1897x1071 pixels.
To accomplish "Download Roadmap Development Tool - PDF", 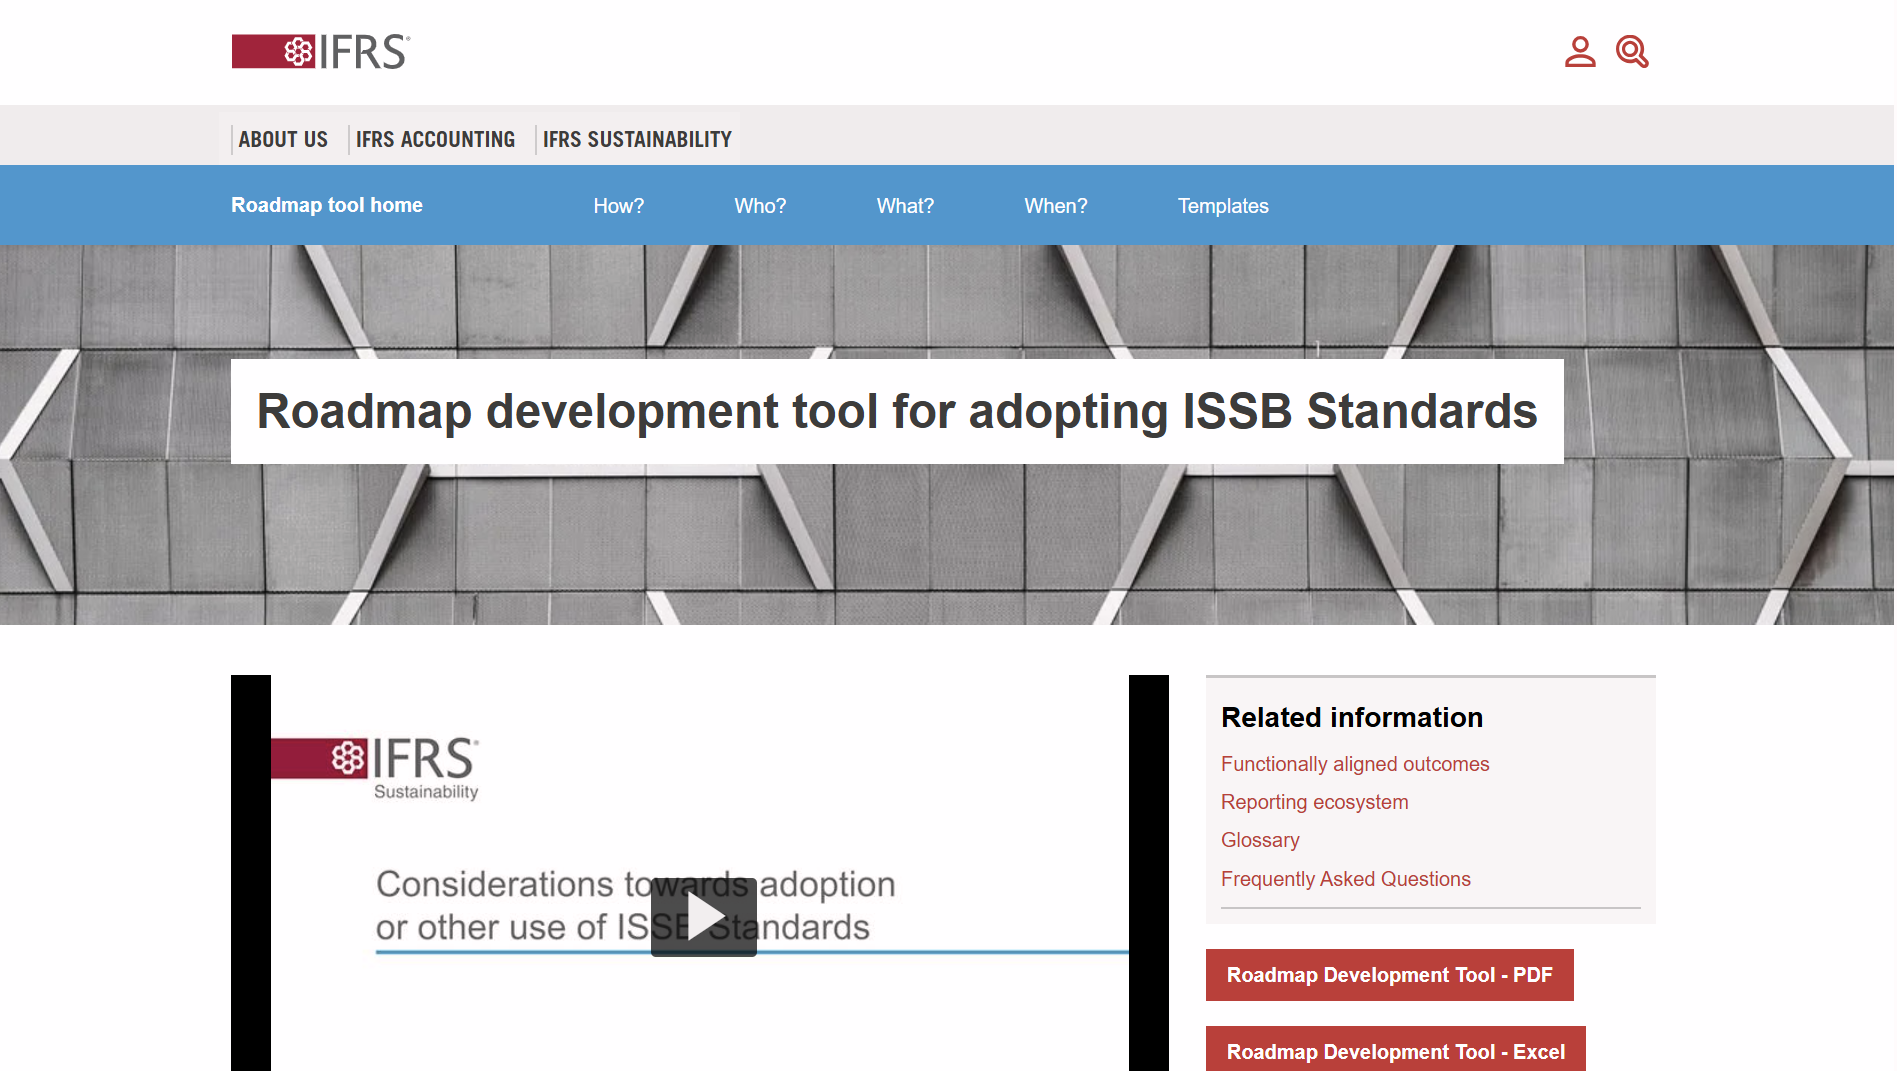I will [x=1389, y=975].
